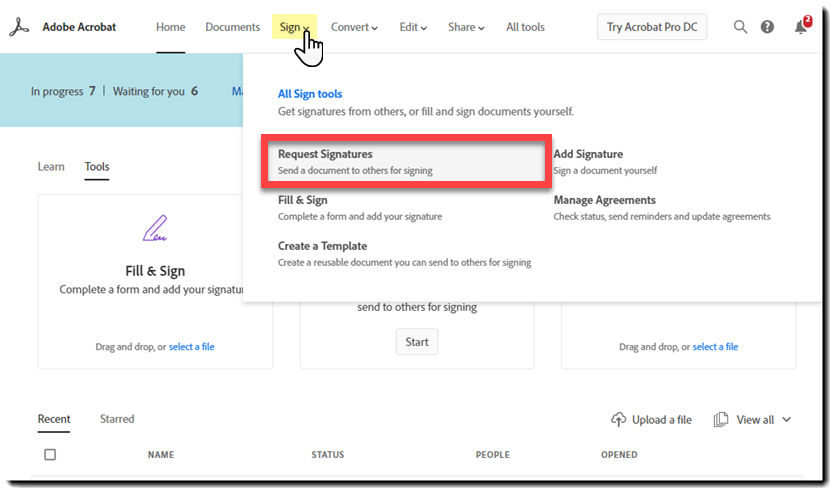Choose Request Signatures from the Sign menu
The image size is (830, 488).
406,161
